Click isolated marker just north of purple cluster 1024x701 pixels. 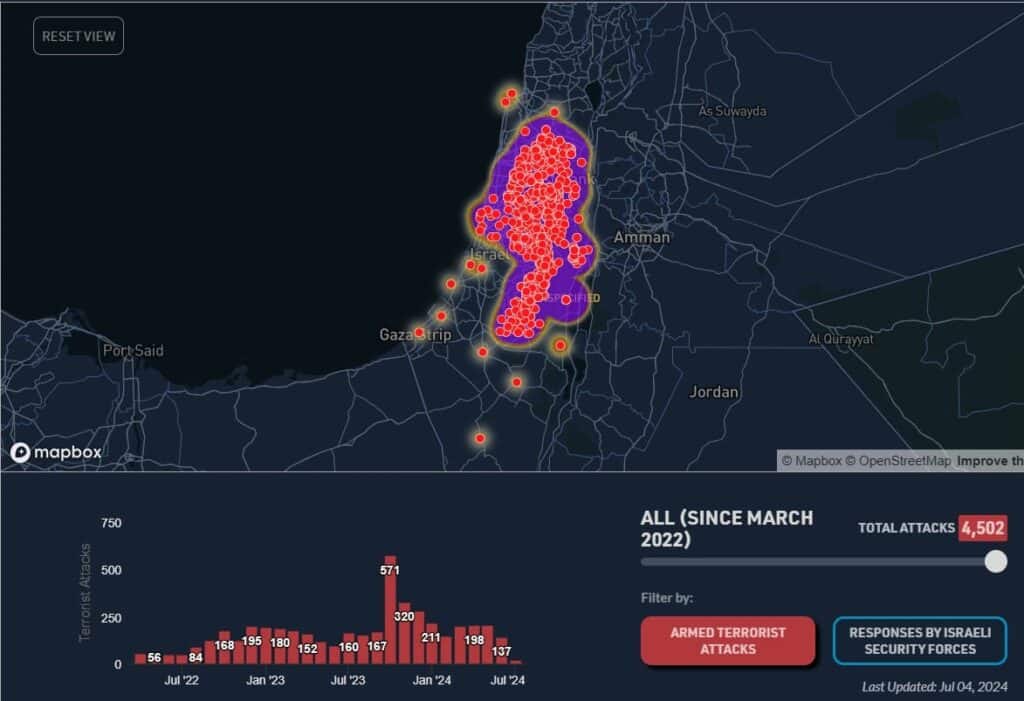554,112
